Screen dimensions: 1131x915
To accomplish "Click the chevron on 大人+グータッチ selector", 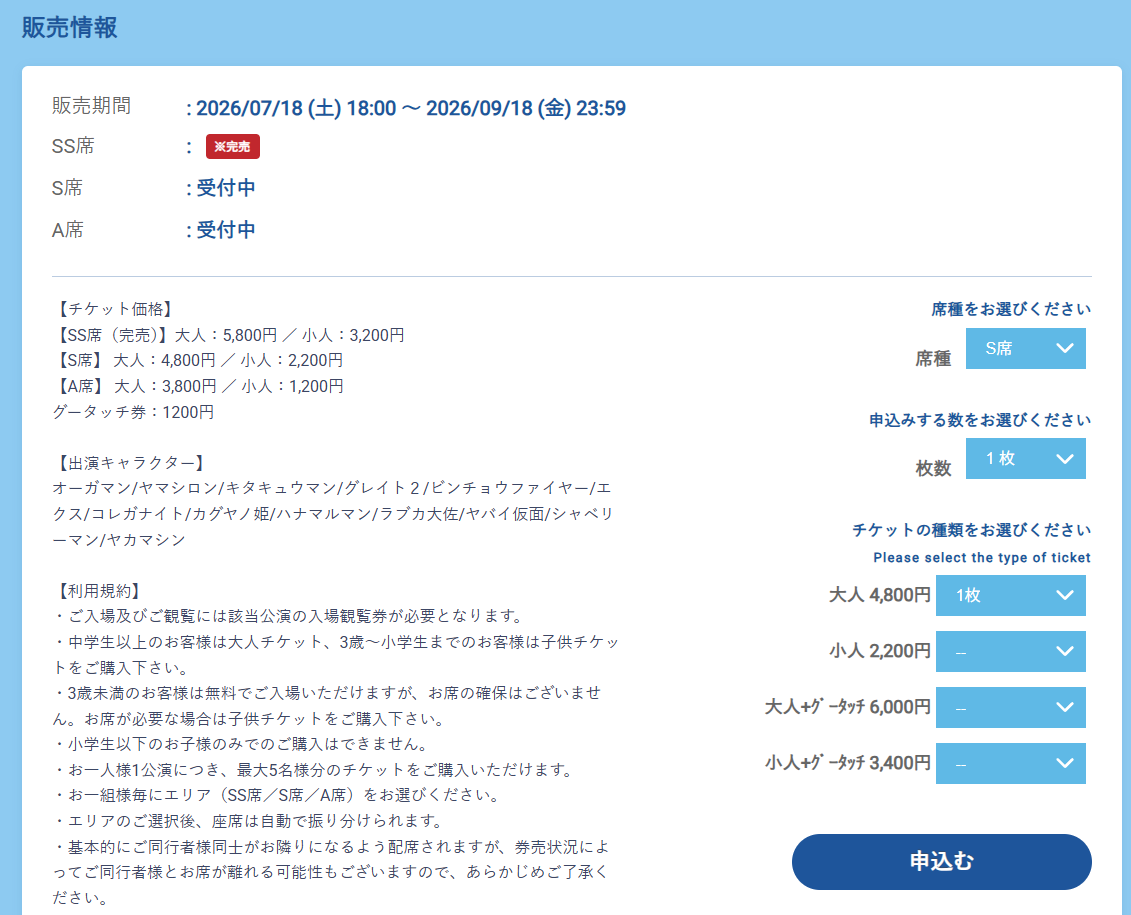I will pyautogui.click(x=1065, y=707).
